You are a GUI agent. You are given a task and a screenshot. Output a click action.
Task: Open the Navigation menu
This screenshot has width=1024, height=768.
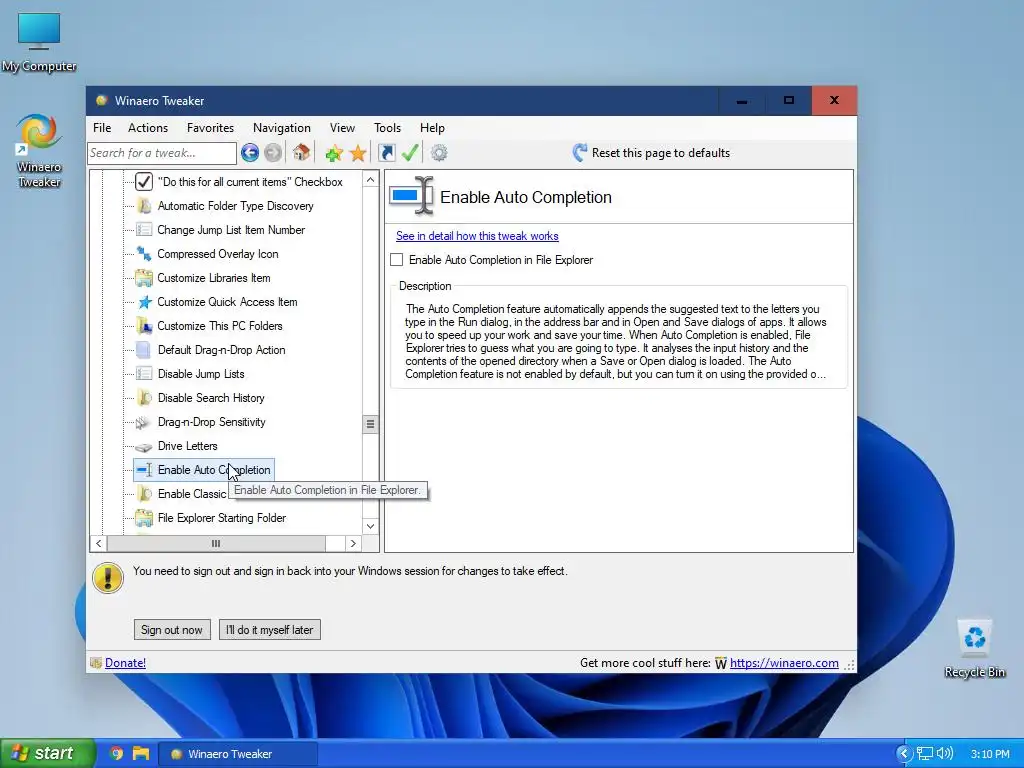(281, 128)
